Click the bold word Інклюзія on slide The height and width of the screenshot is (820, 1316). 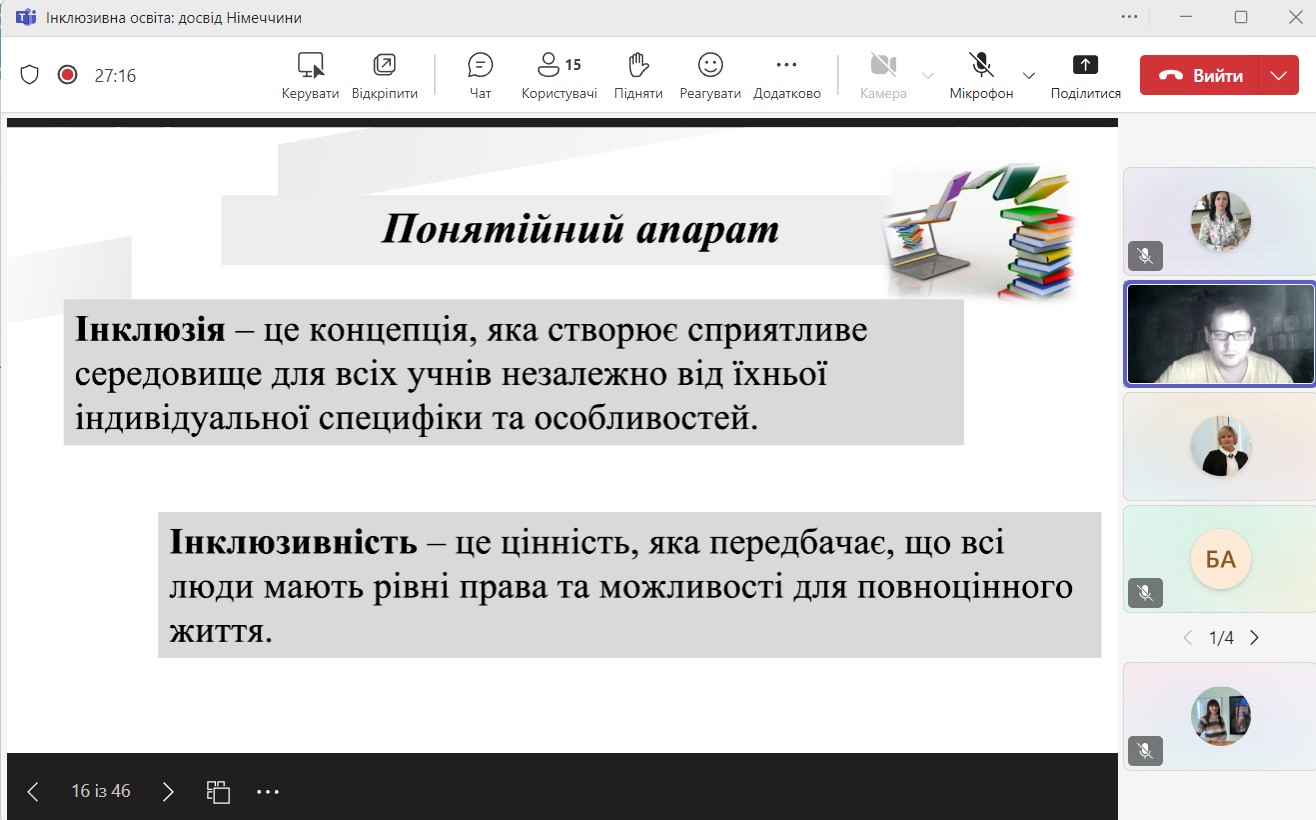coord(150,330)
